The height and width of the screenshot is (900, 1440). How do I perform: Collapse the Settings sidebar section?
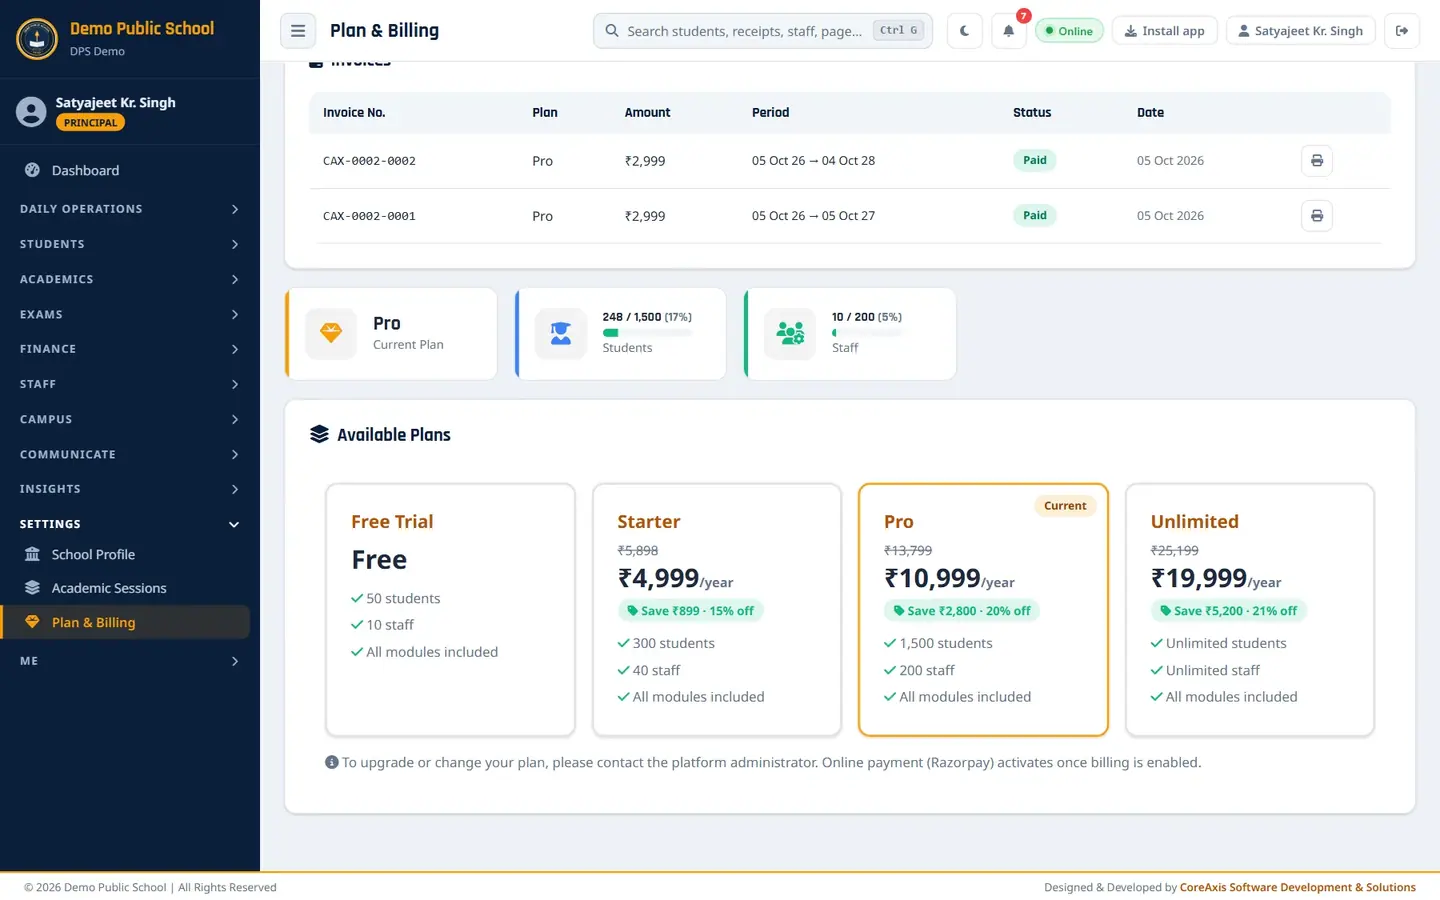pyautogui.click(x=129, y=524)
